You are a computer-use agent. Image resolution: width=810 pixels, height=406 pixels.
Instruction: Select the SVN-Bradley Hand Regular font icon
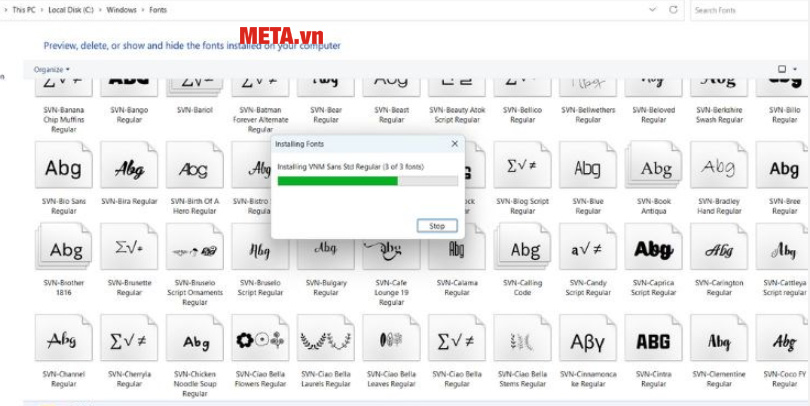(719, 165)
